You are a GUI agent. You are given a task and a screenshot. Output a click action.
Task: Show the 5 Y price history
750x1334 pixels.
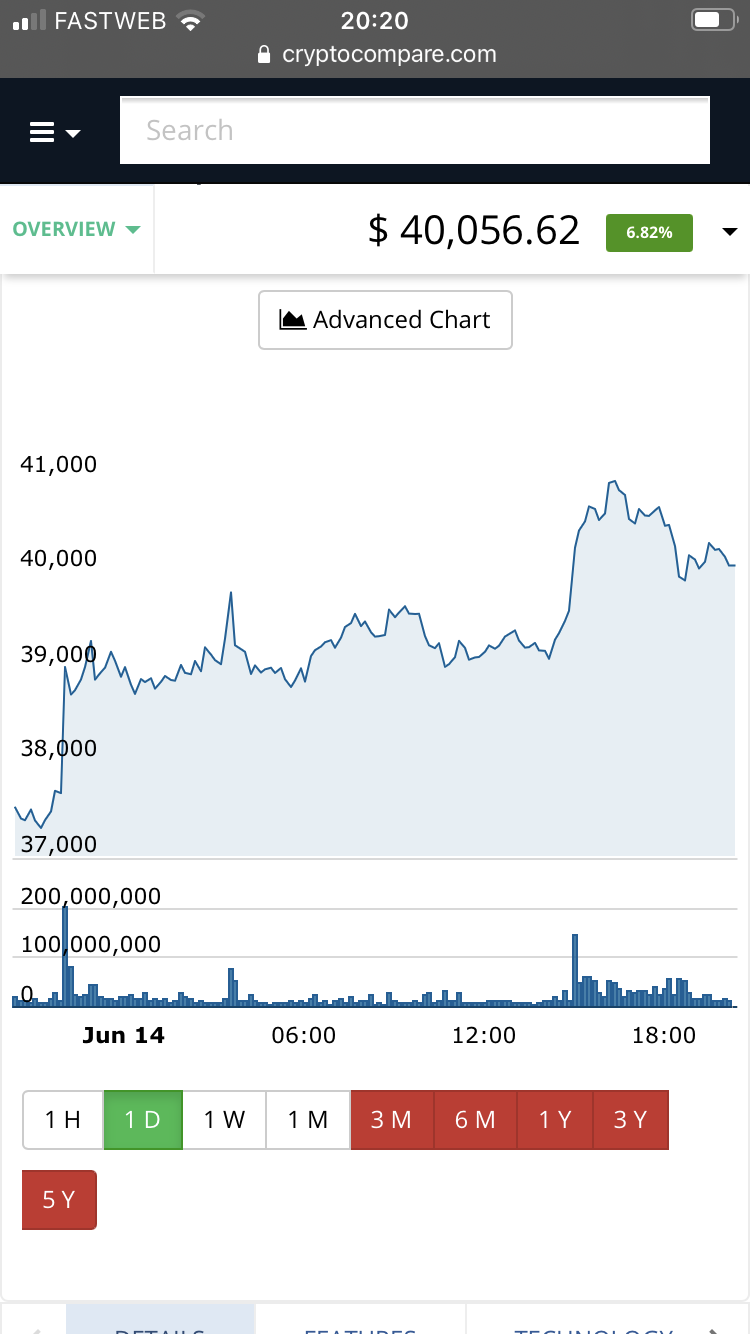pos(59,1200)
